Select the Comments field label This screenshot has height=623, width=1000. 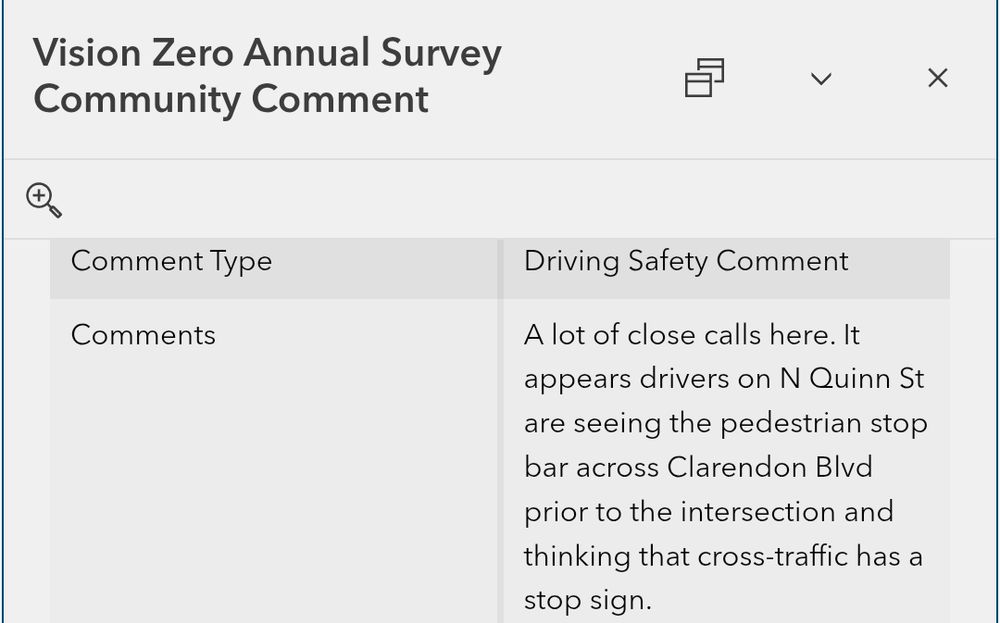click(x=143, y=335)
